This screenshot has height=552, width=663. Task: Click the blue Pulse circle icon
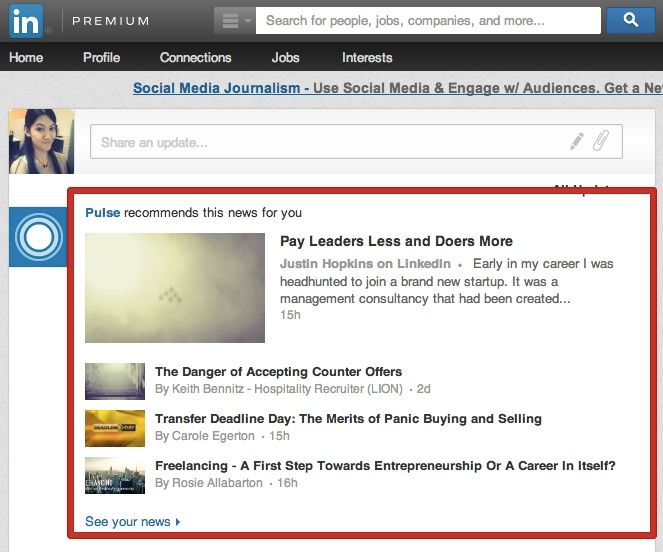(x=38, y=237)
